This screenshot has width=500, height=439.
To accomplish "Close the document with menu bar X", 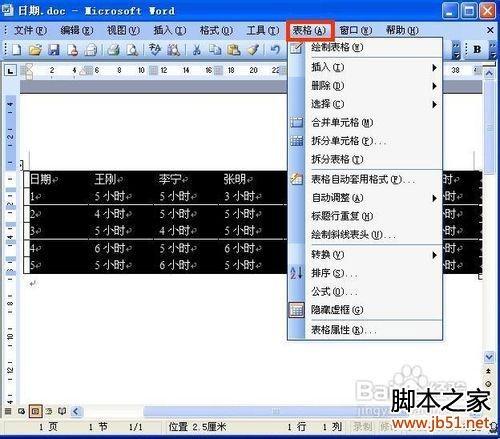I will point(490,30).
